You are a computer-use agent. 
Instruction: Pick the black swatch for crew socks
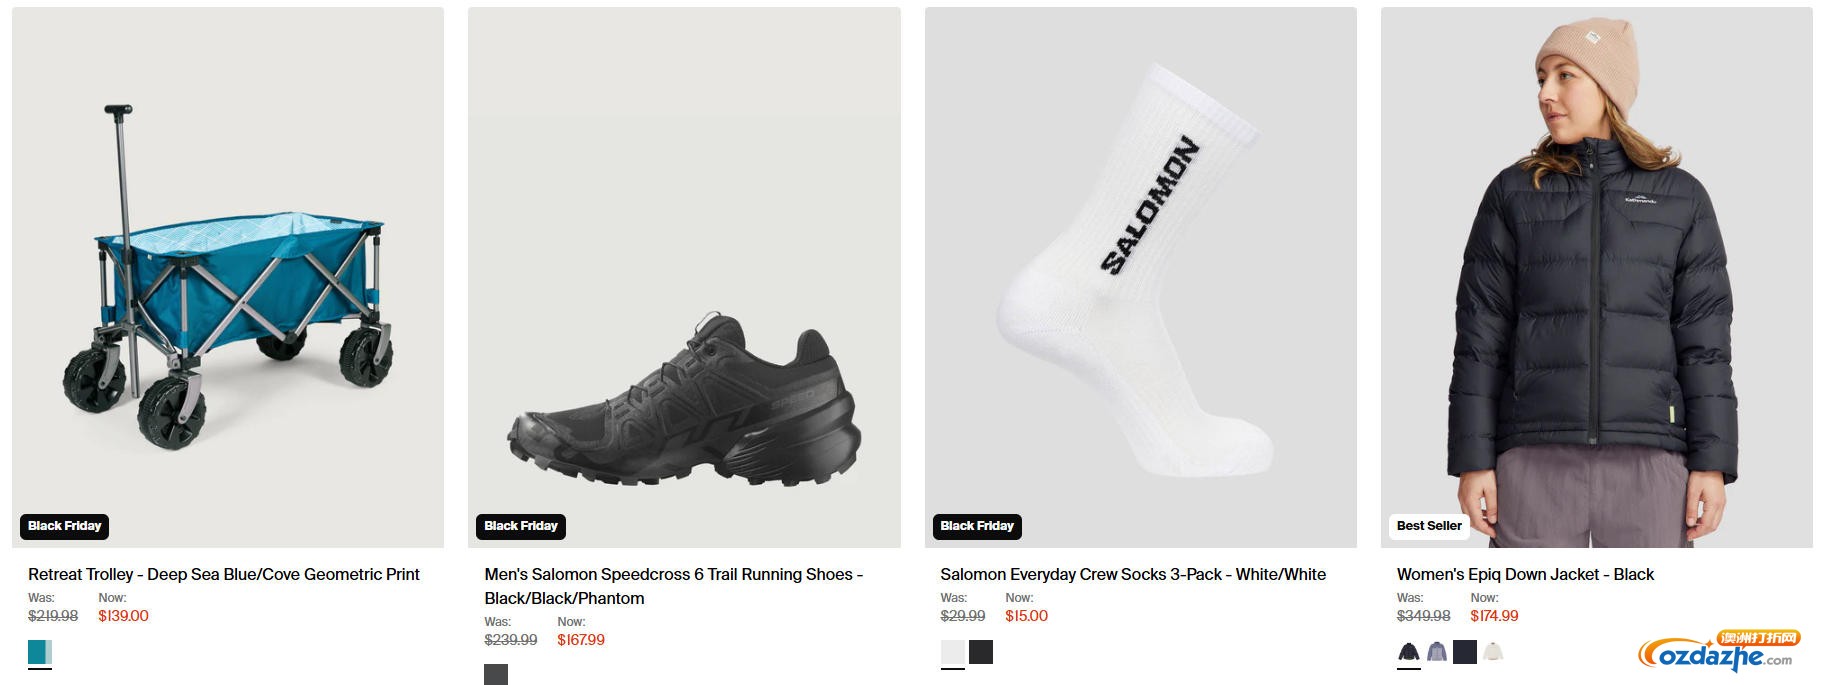tap(981, 652)
